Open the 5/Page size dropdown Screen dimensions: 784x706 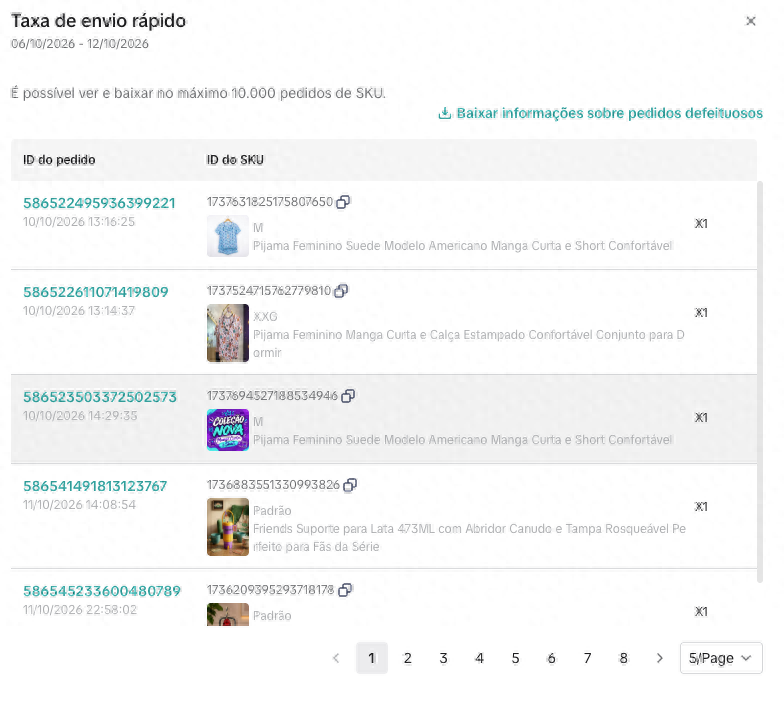[721, 658]
